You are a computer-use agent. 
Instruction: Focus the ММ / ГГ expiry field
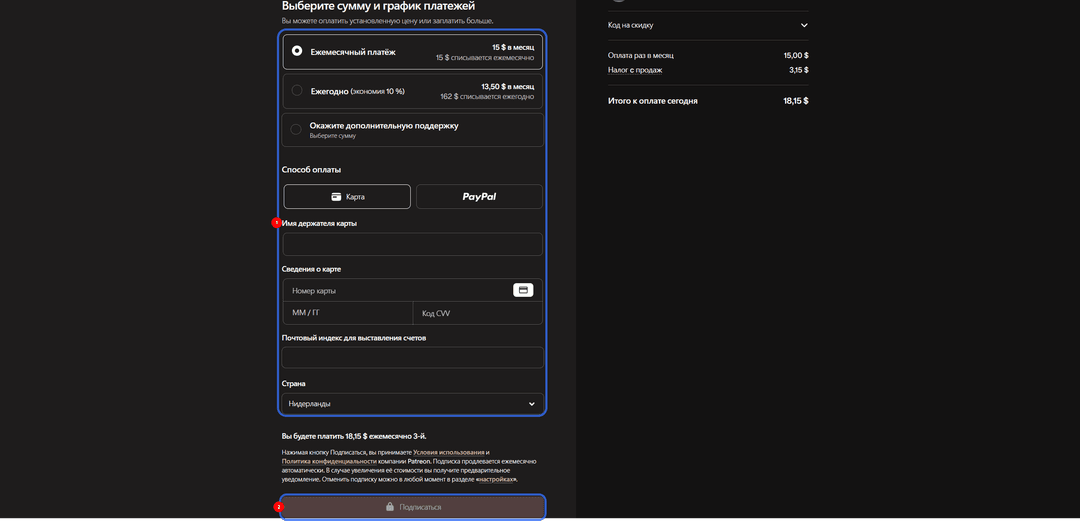(348, 313)
